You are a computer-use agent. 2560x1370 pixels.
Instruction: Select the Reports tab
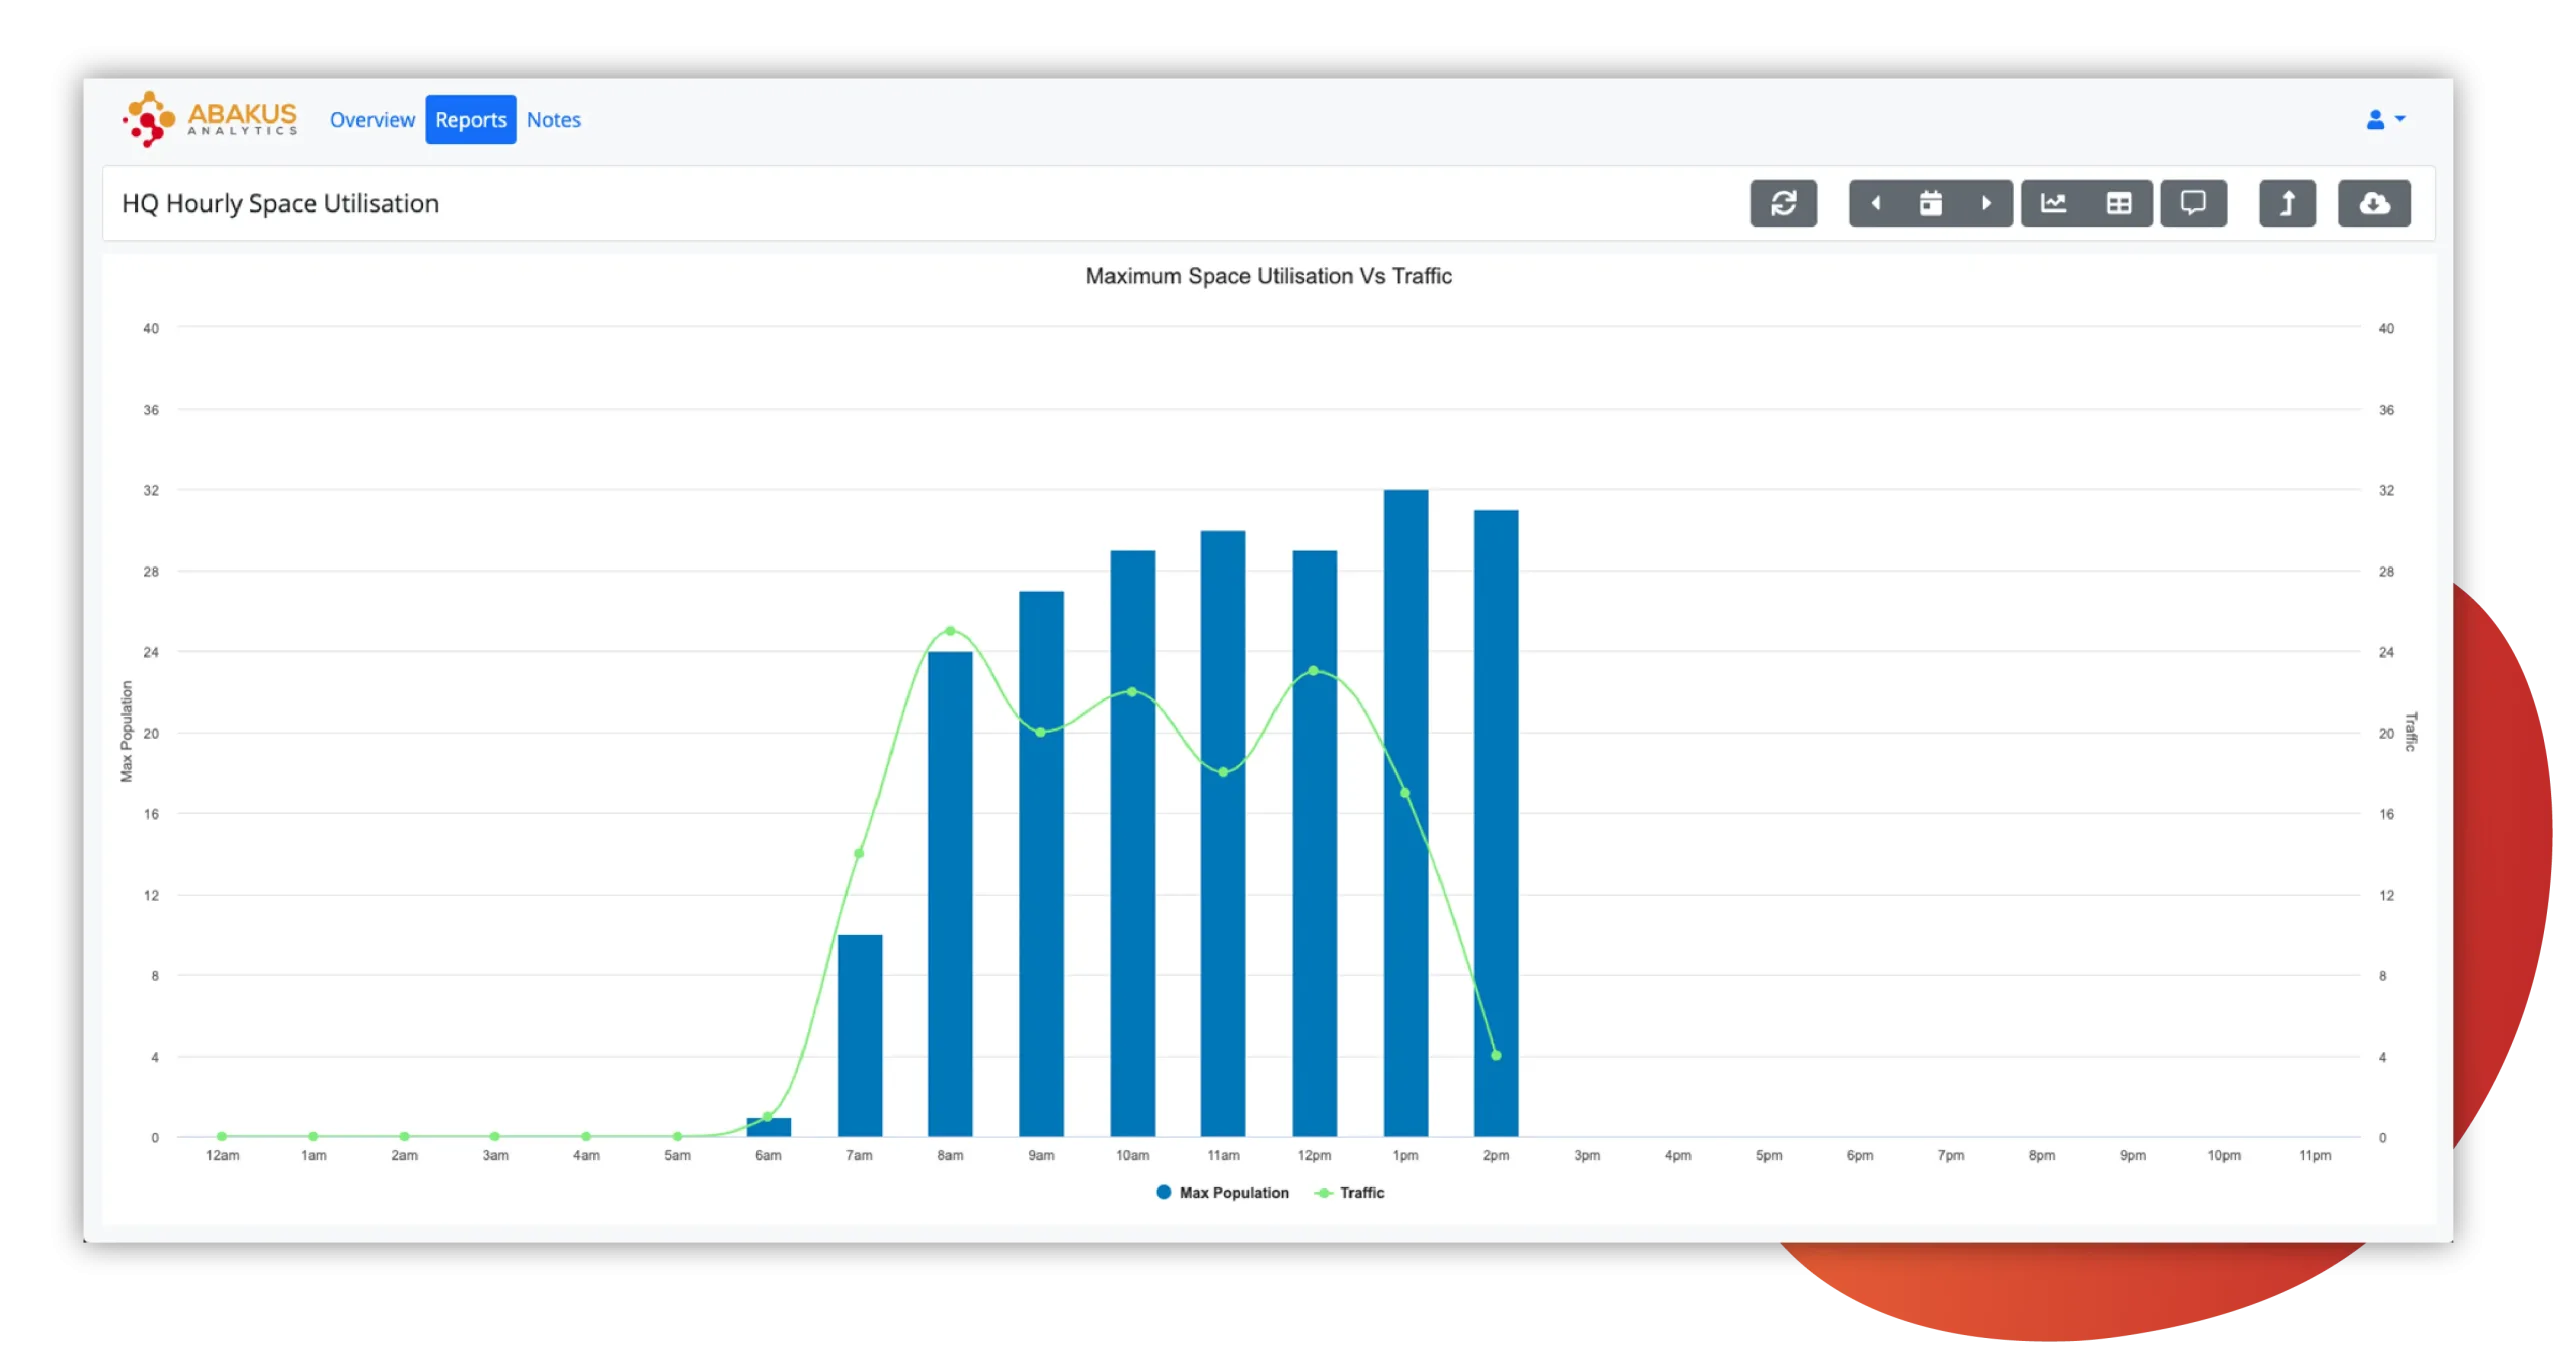pyautogui.click(x=470, y=119)
